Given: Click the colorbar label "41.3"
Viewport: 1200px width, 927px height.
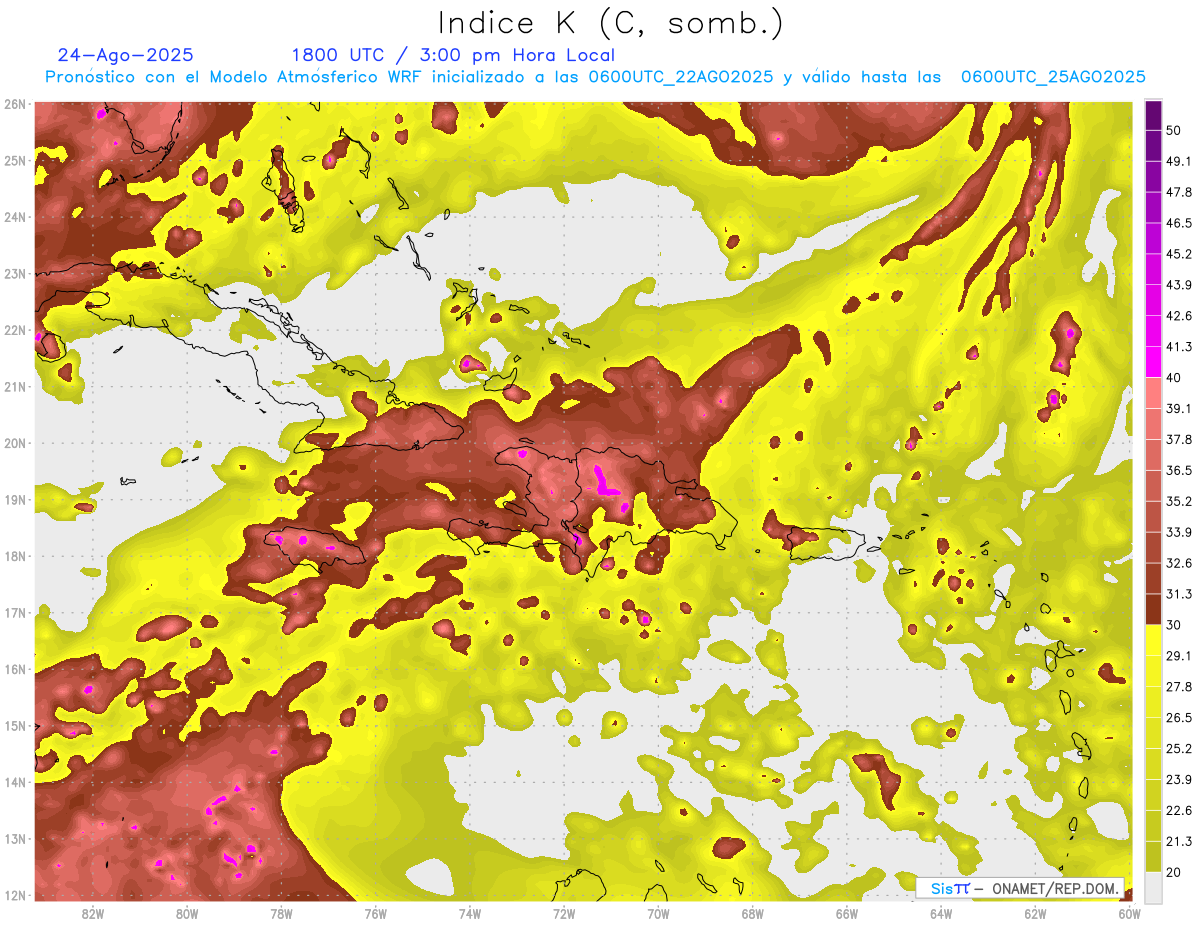Looking at the screenshot, I should pyautogui.click(x=1178, y=347).
